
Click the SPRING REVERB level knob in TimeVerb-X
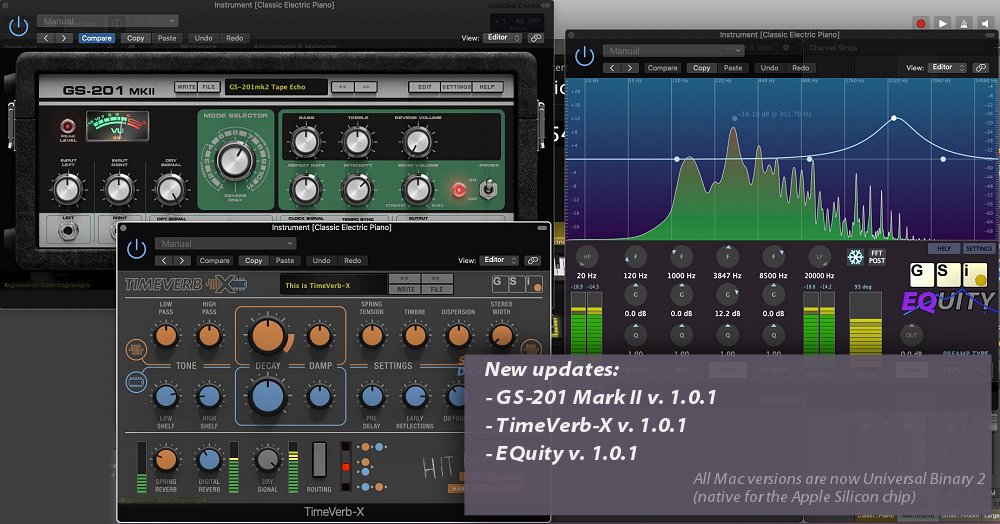[166, 459]
